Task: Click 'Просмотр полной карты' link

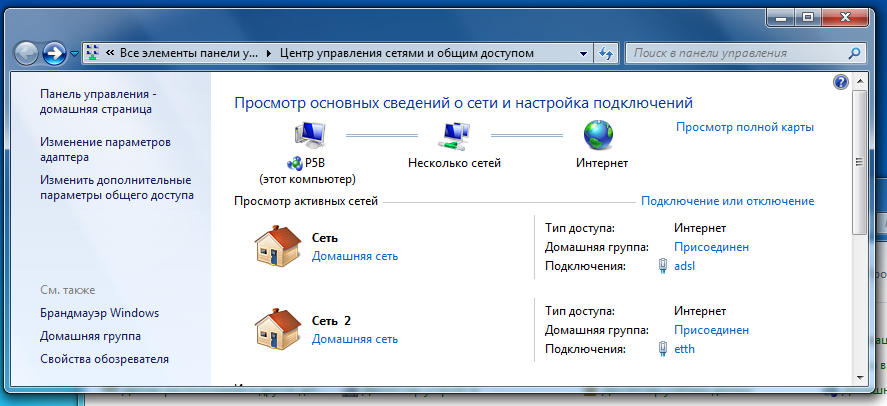Action: click(x=745, y=127)
